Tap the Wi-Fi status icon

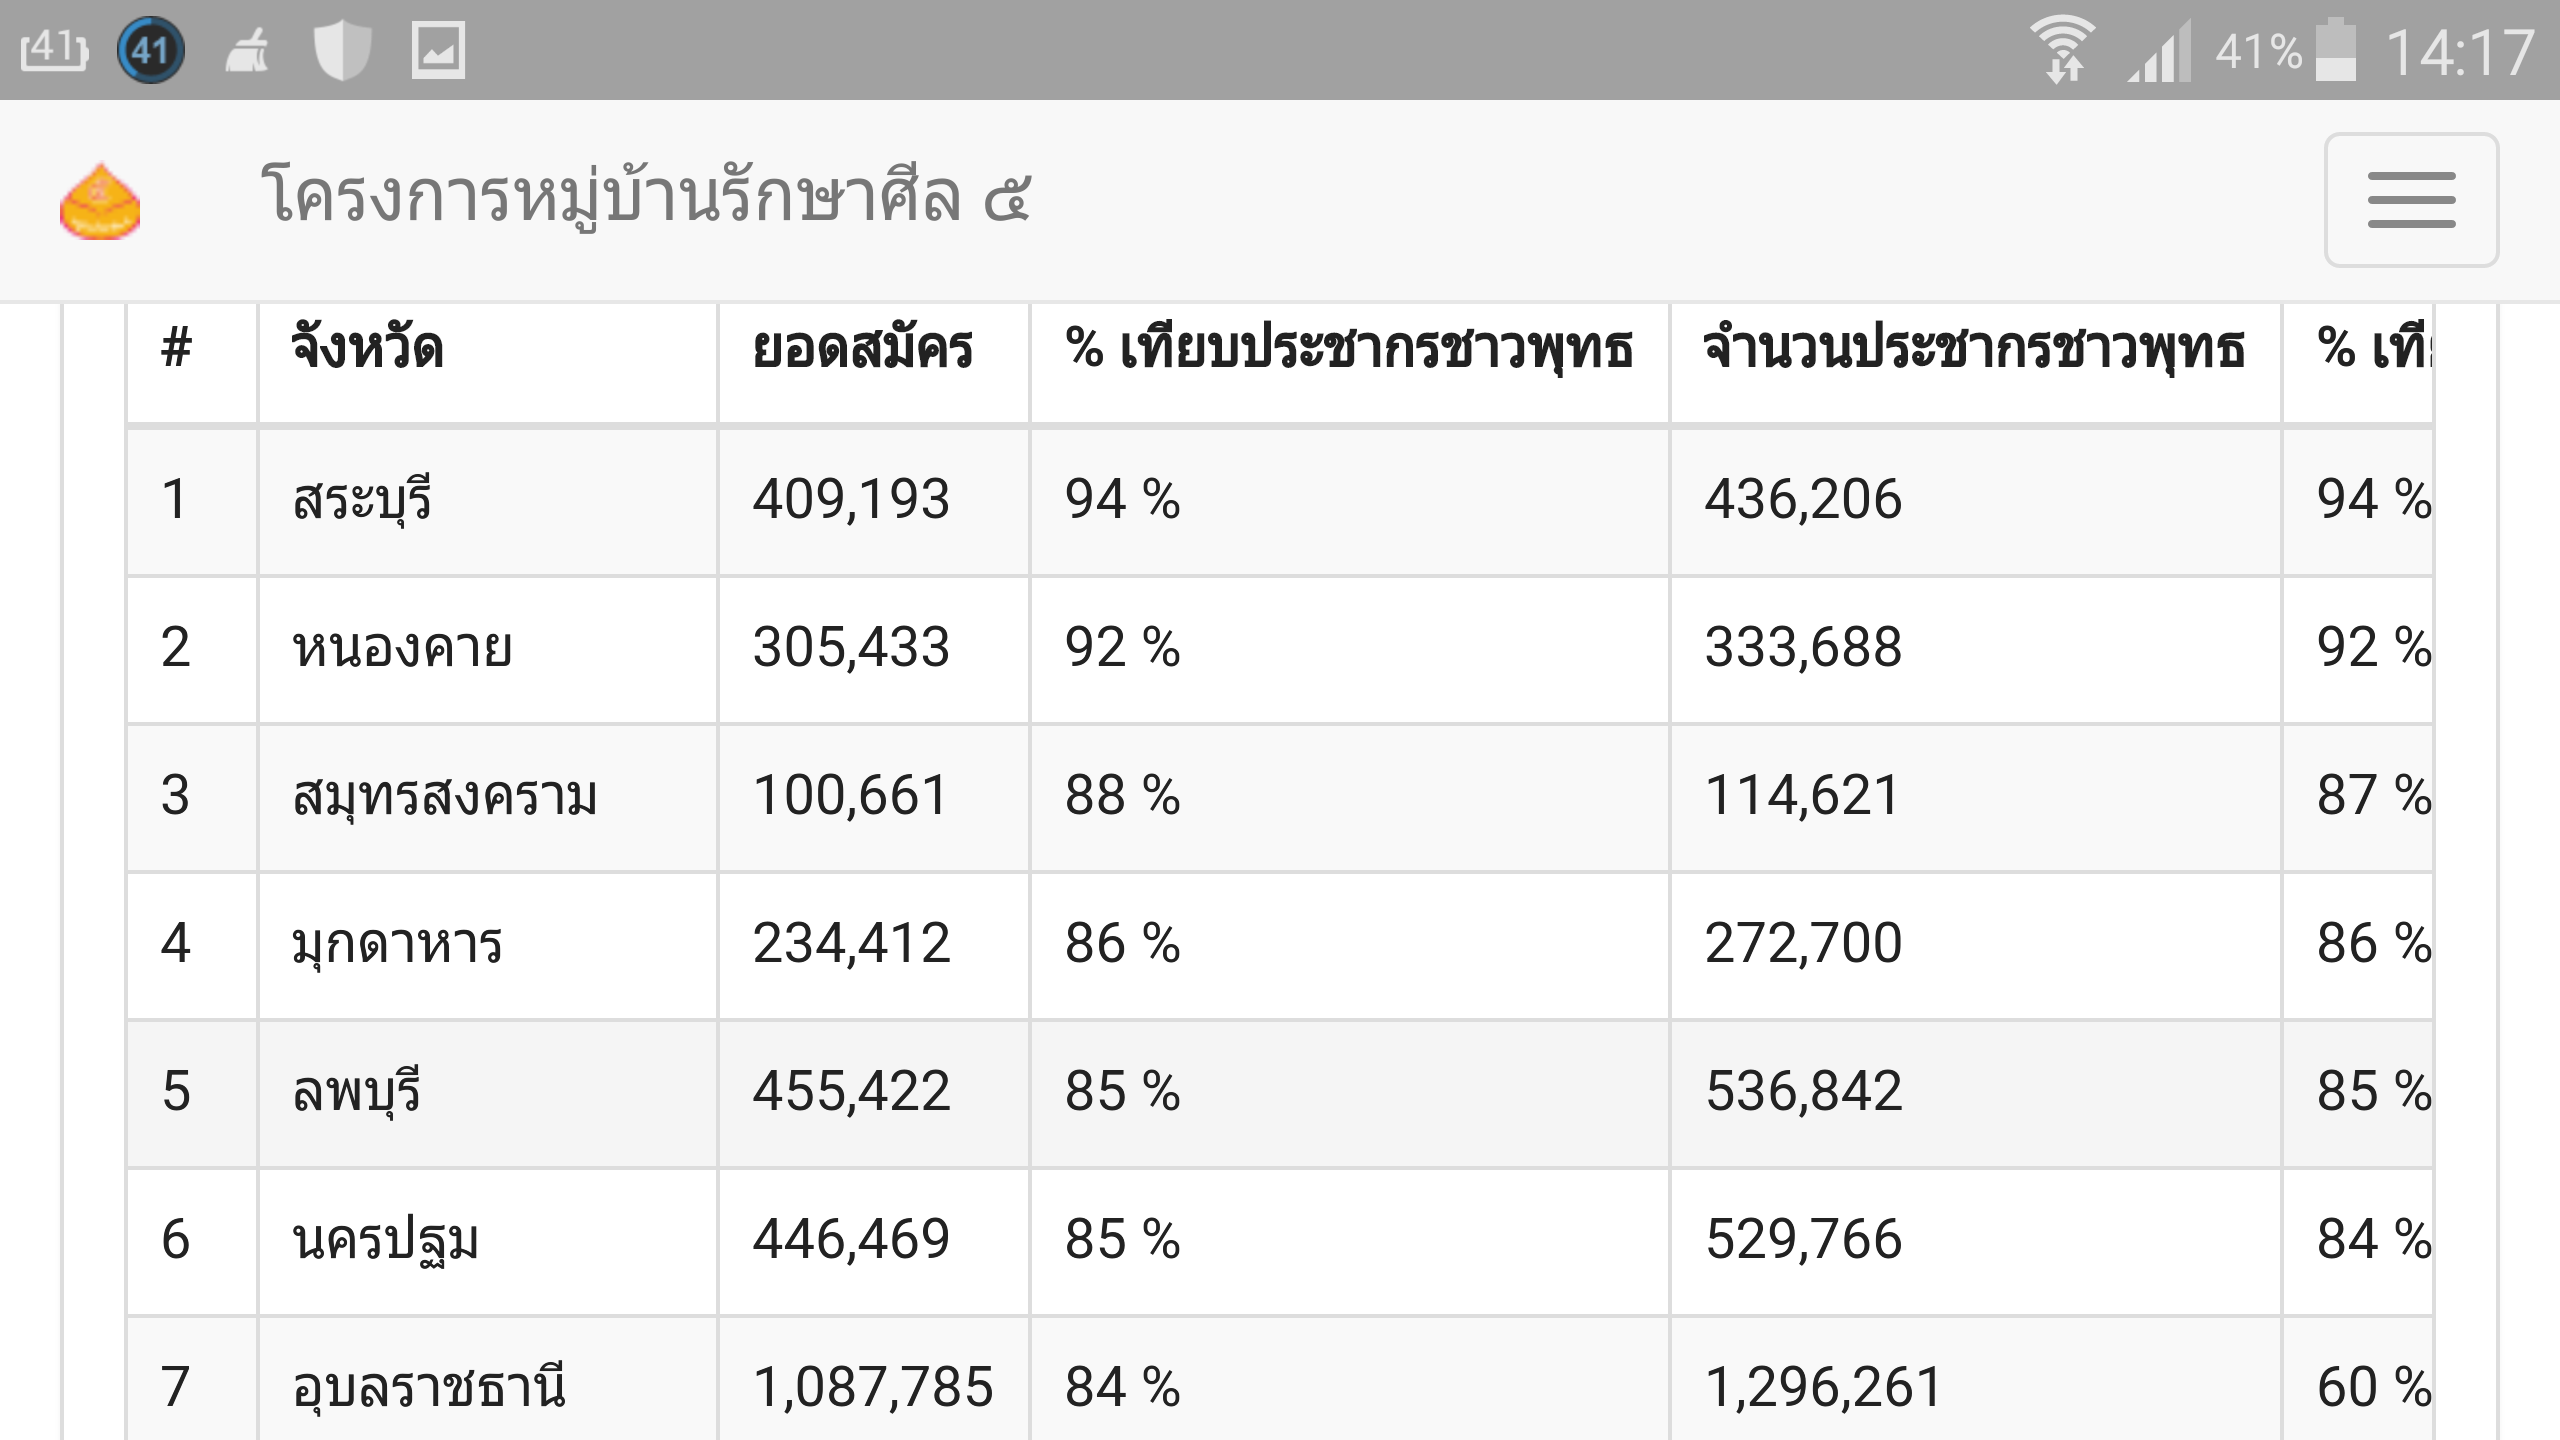click(2062, 50)
